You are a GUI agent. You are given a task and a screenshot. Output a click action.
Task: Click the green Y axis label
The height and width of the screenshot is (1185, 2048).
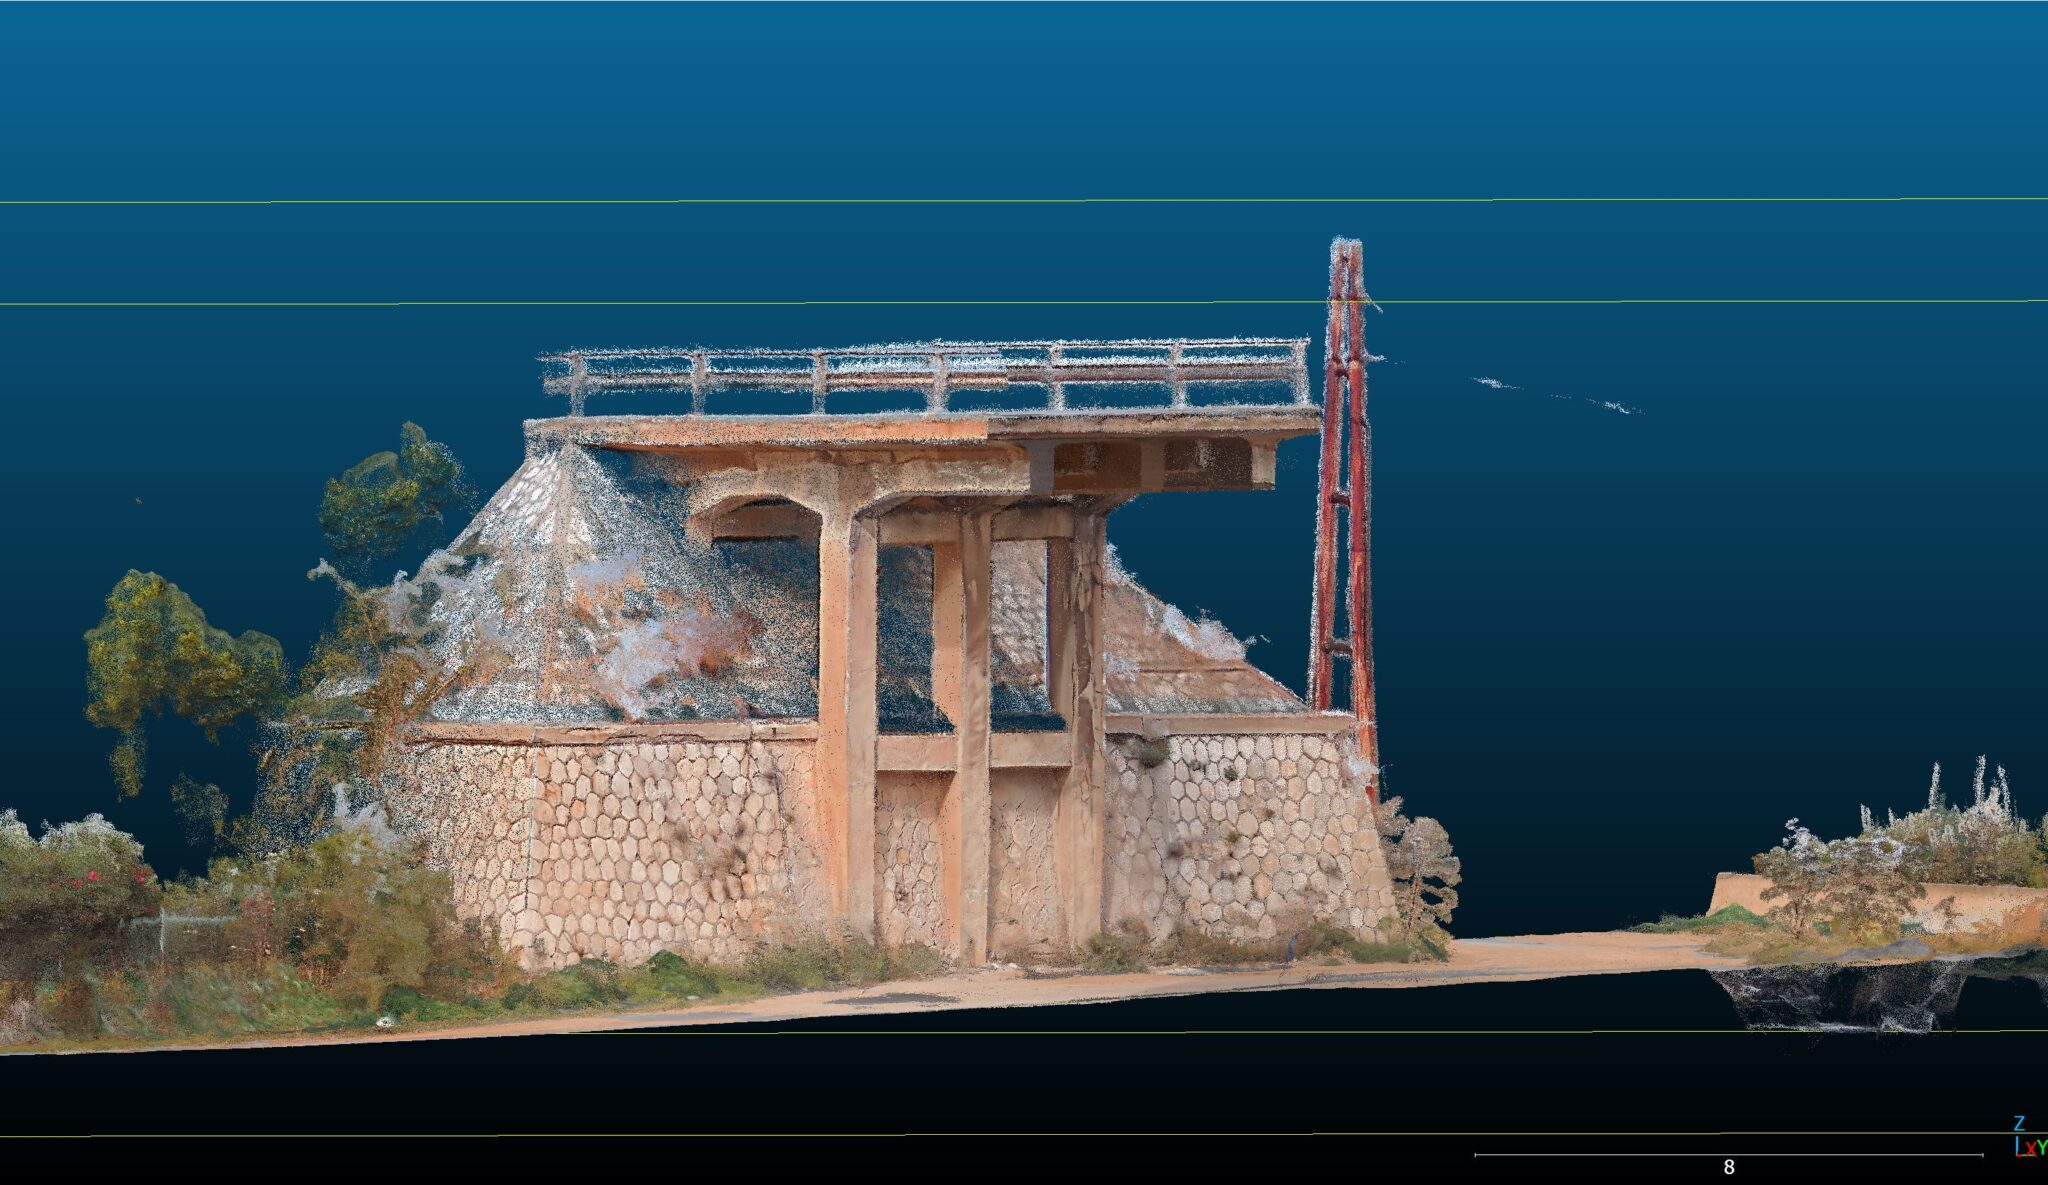(2041, 1148)
